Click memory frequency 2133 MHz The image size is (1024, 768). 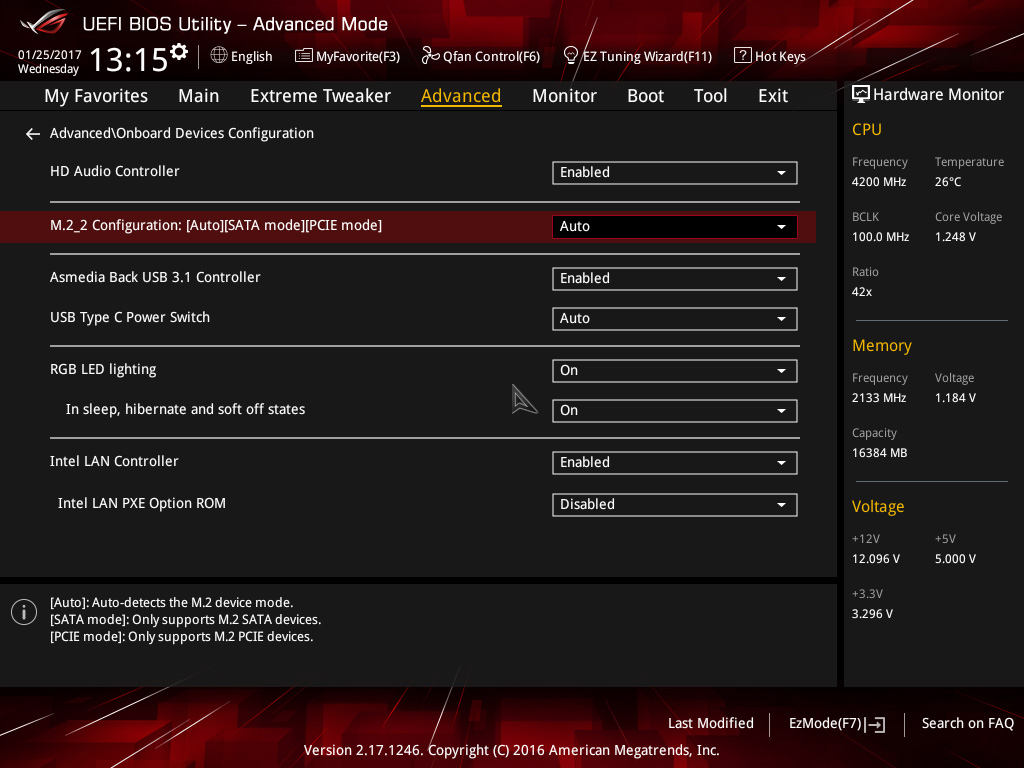point(878,398)
